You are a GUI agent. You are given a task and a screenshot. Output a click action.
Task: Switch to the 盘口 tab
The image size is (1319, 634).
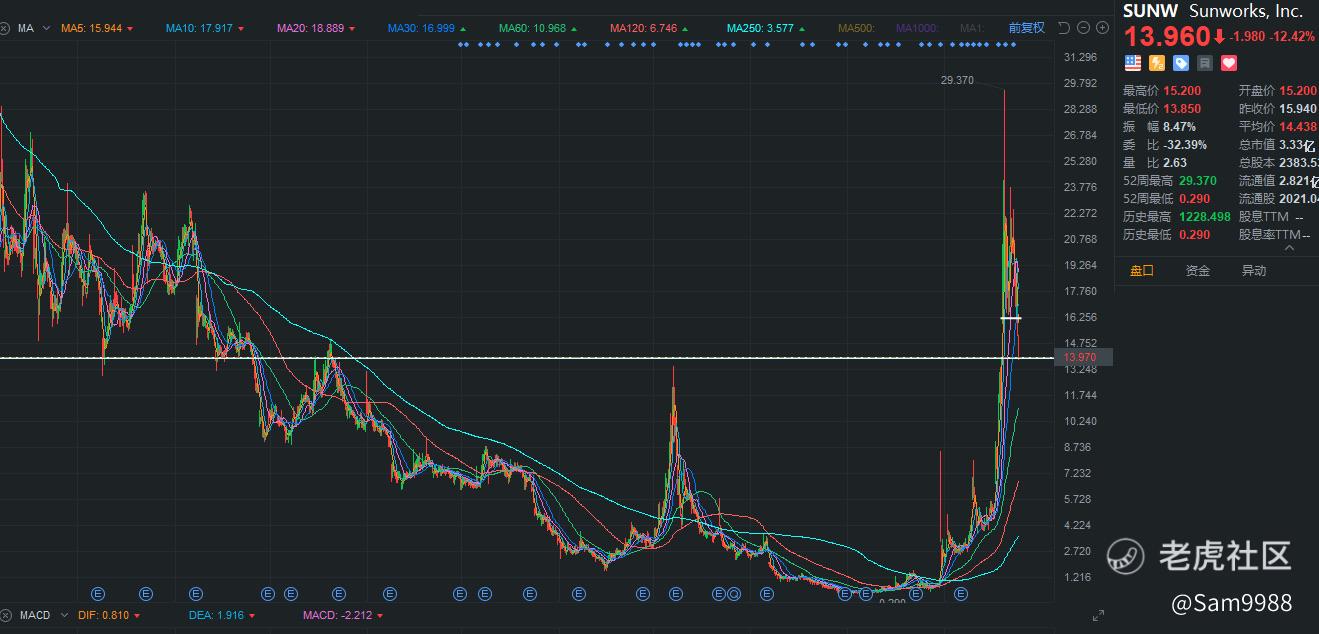coord(1142,270)
